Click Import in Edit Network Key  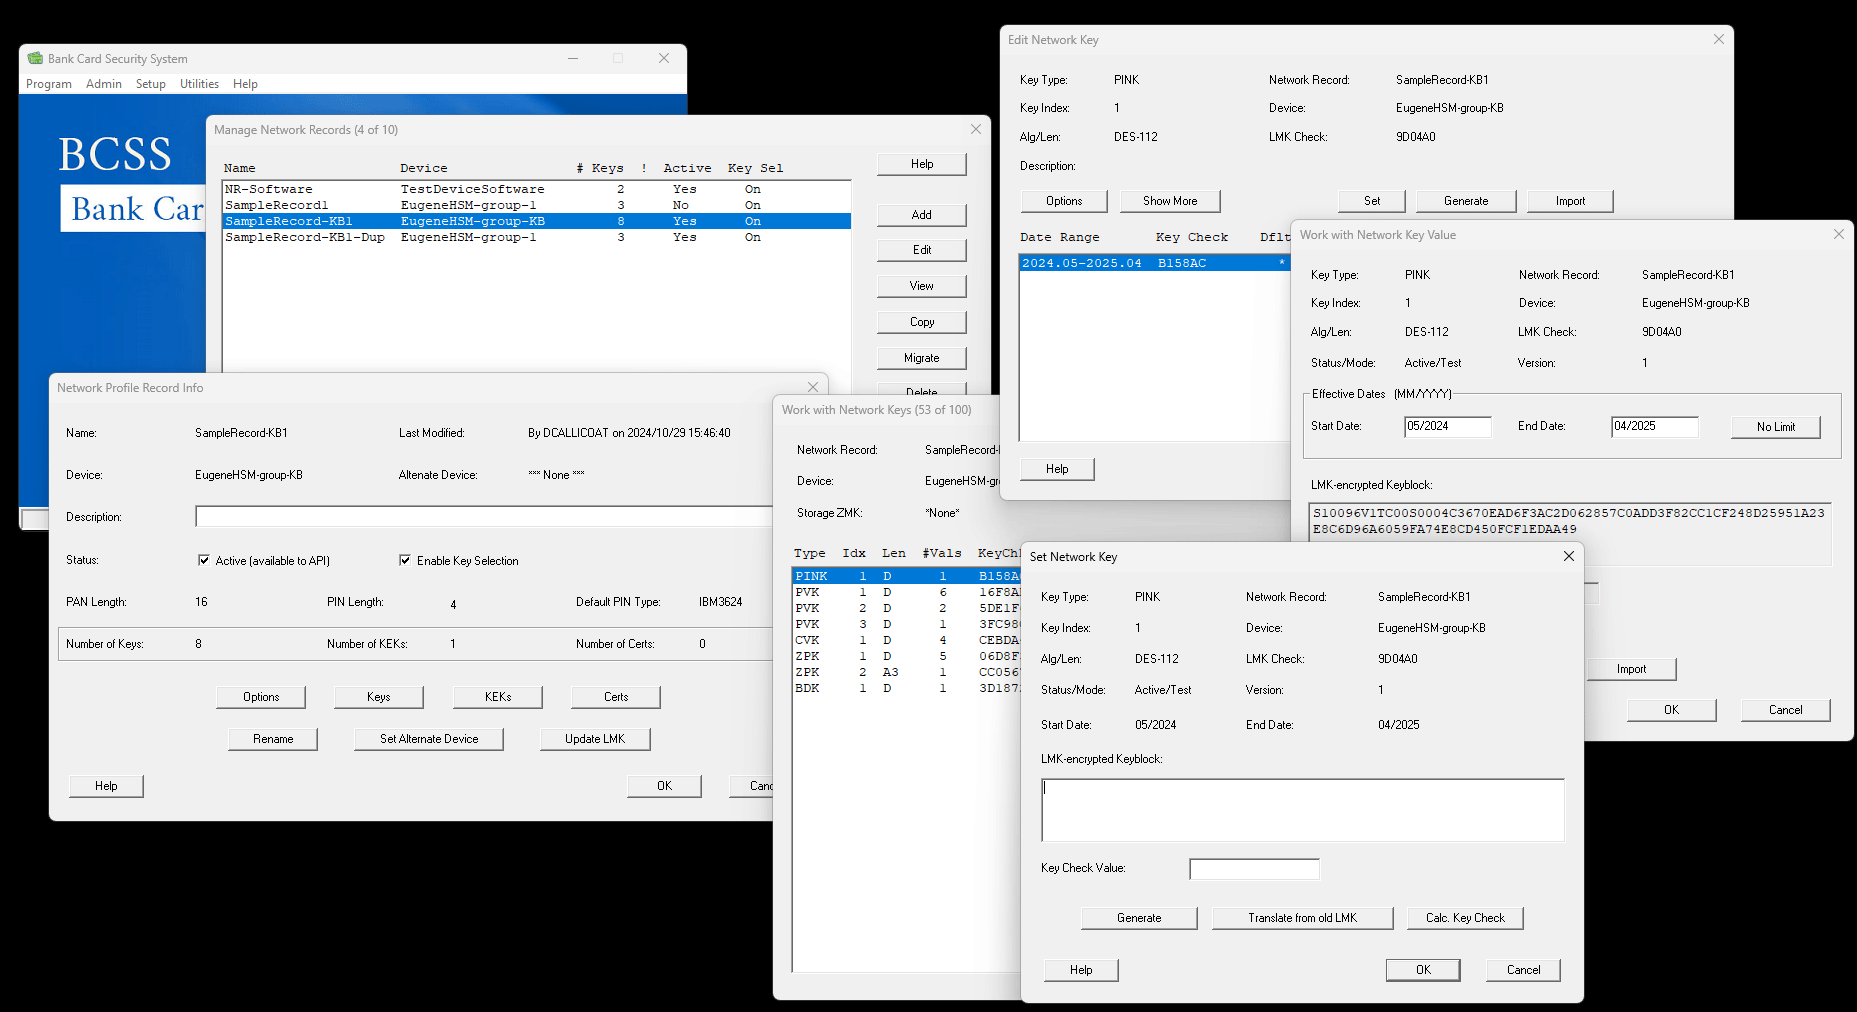pyautogui.click(x=1570, y=201)
